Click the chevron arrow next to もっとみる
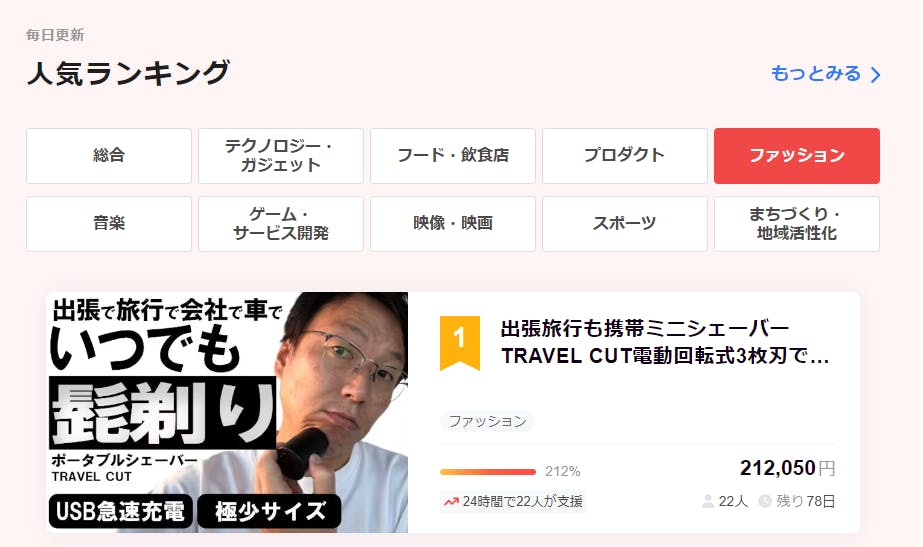Image resolution: width=923 pixels, height=547 pixels. click(x=875, y=75)
